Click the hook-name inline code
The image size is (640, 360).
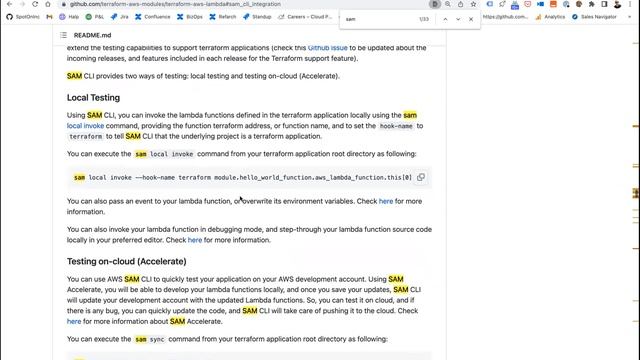pyautogui.click(x=396, y=126)
